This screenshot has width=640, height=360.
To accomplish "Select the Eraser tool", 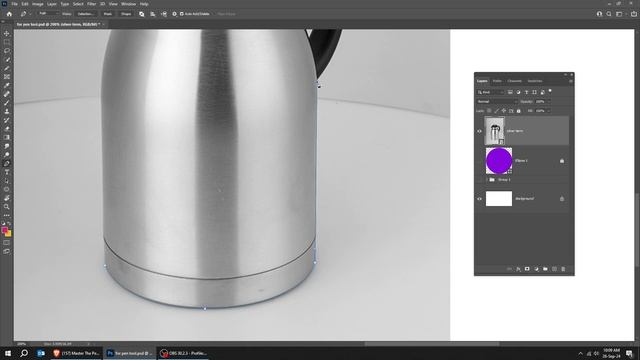I will (x=7, y=129).
